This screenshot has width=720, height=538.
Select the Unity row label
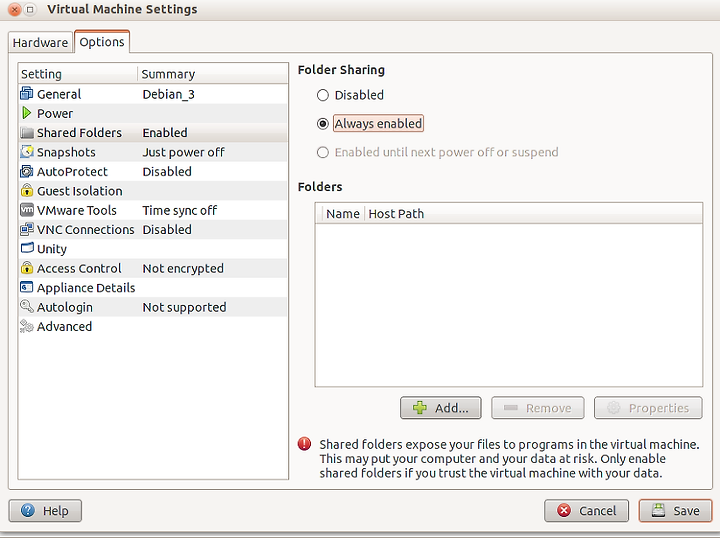pos(52,249)
